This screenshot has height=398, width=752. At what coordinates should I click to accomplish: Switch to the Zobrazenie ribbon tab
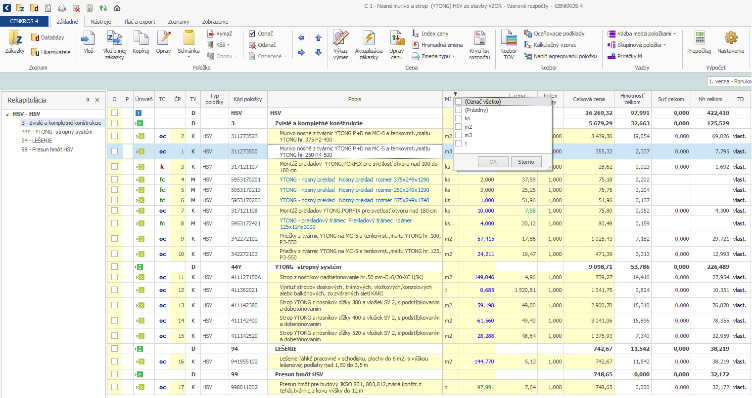215,22
